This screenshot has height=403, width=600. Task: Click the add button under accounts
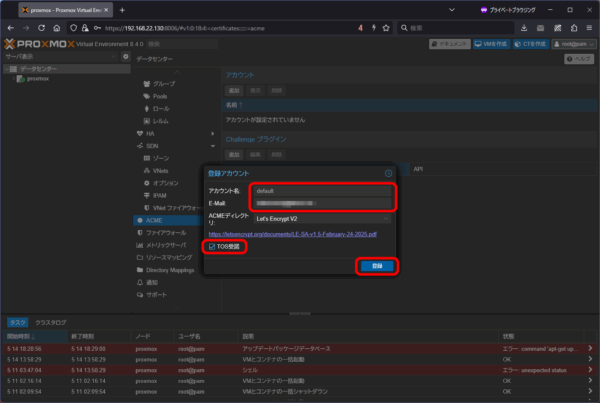point(234,91)
